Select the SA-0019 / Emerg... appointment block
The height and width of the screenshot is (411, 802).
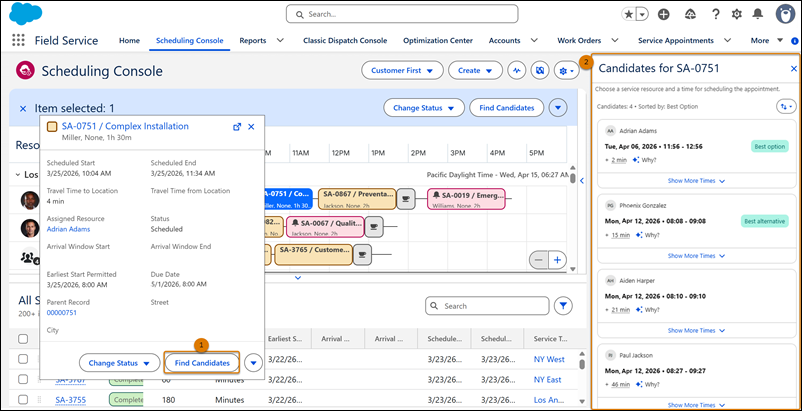point(466,199)
